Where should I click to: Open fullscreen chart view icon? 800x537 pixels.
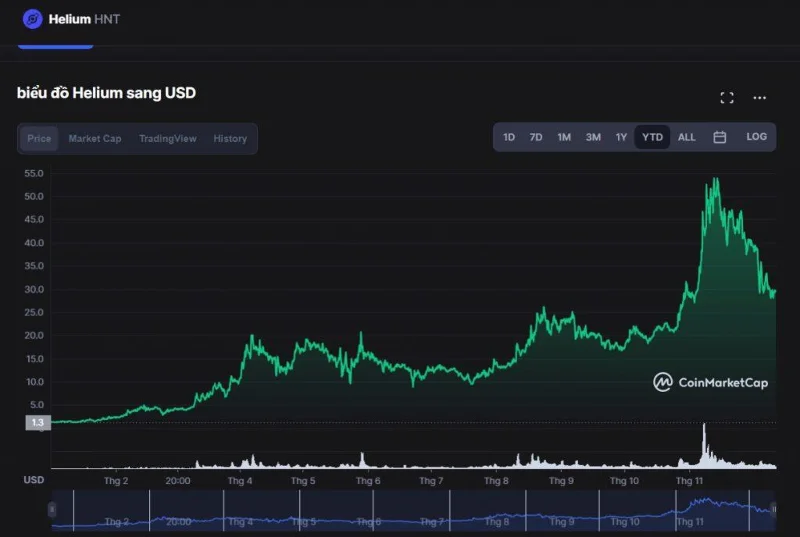pyautogui.click(x=727, y=98)
